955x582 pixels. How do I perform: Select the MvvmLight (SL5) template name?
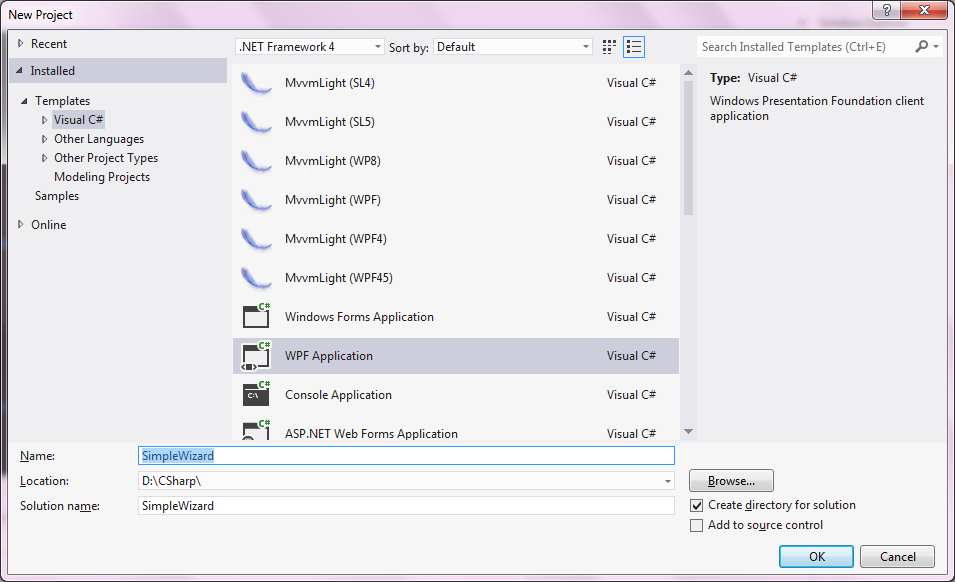pyautogui.click(x=329, y=122)
